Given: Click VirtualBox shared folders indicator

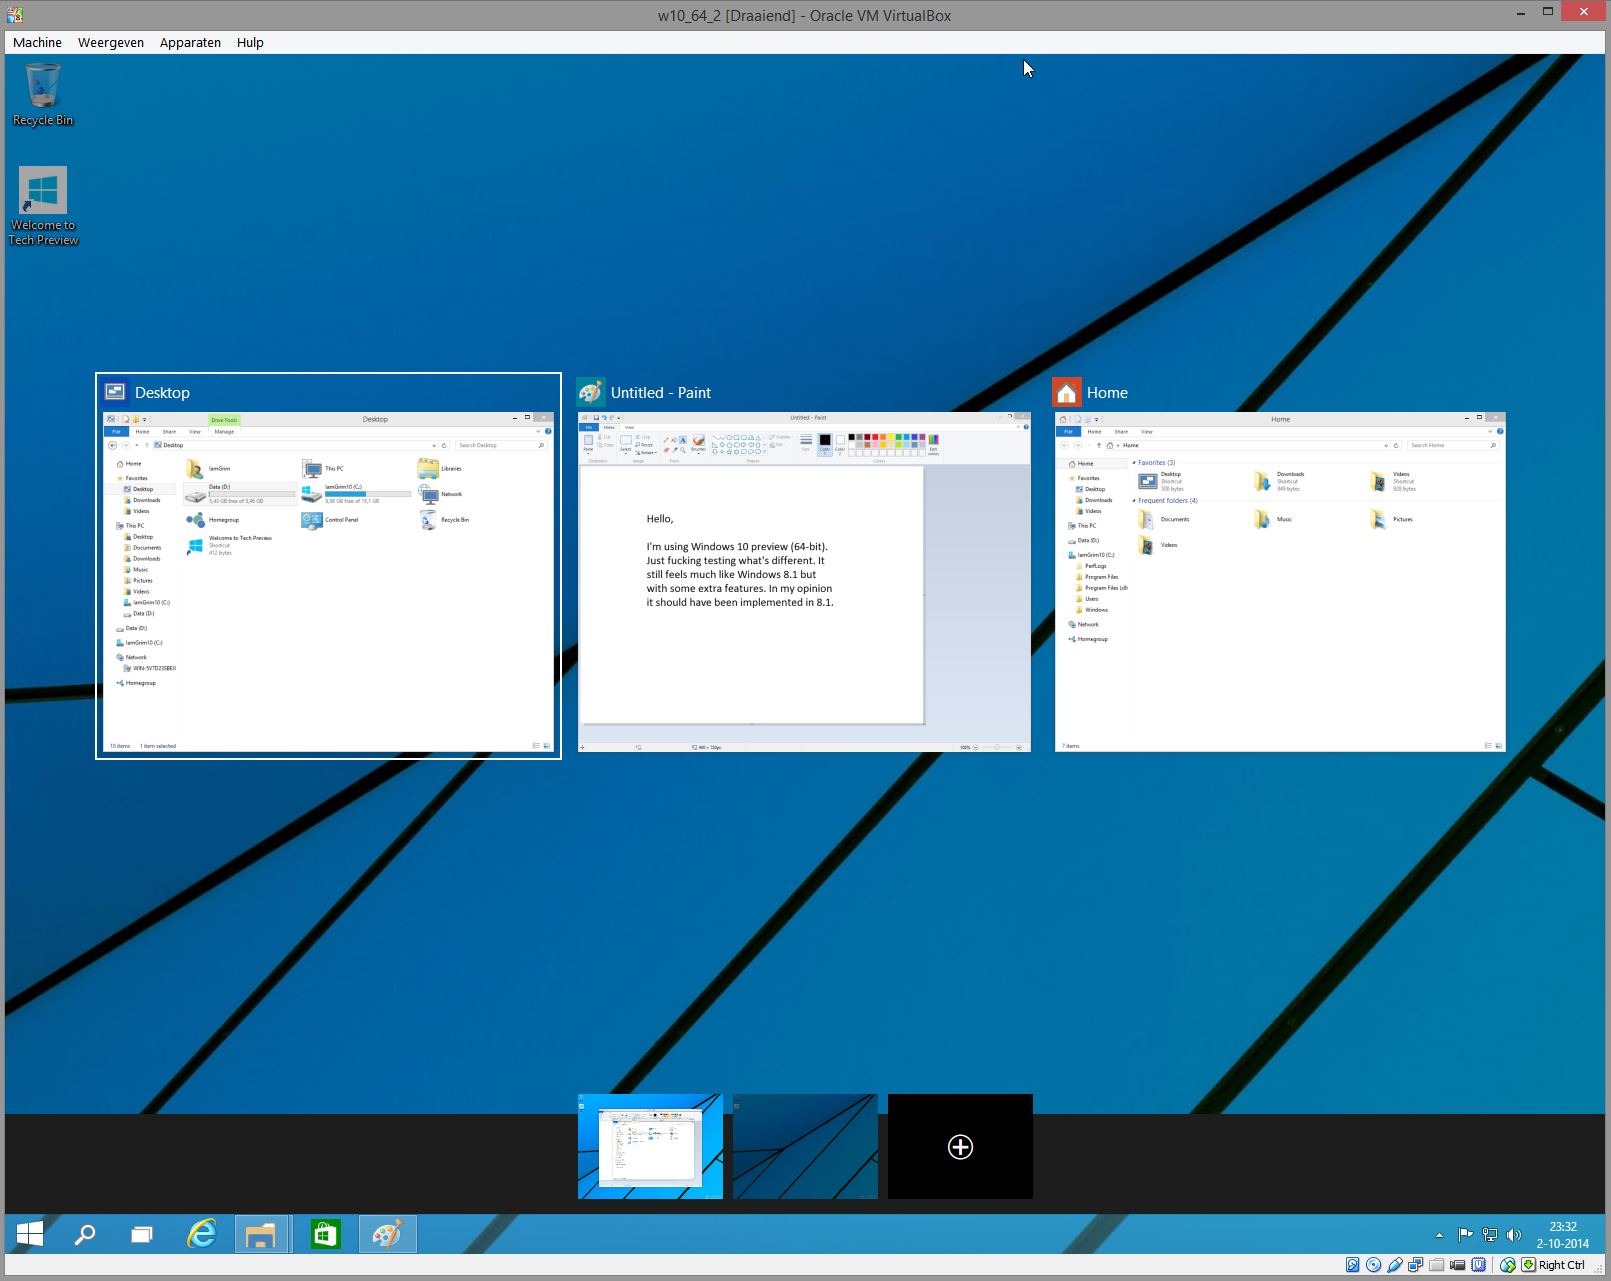Looking at the screenshot, I should 1437,1265.
